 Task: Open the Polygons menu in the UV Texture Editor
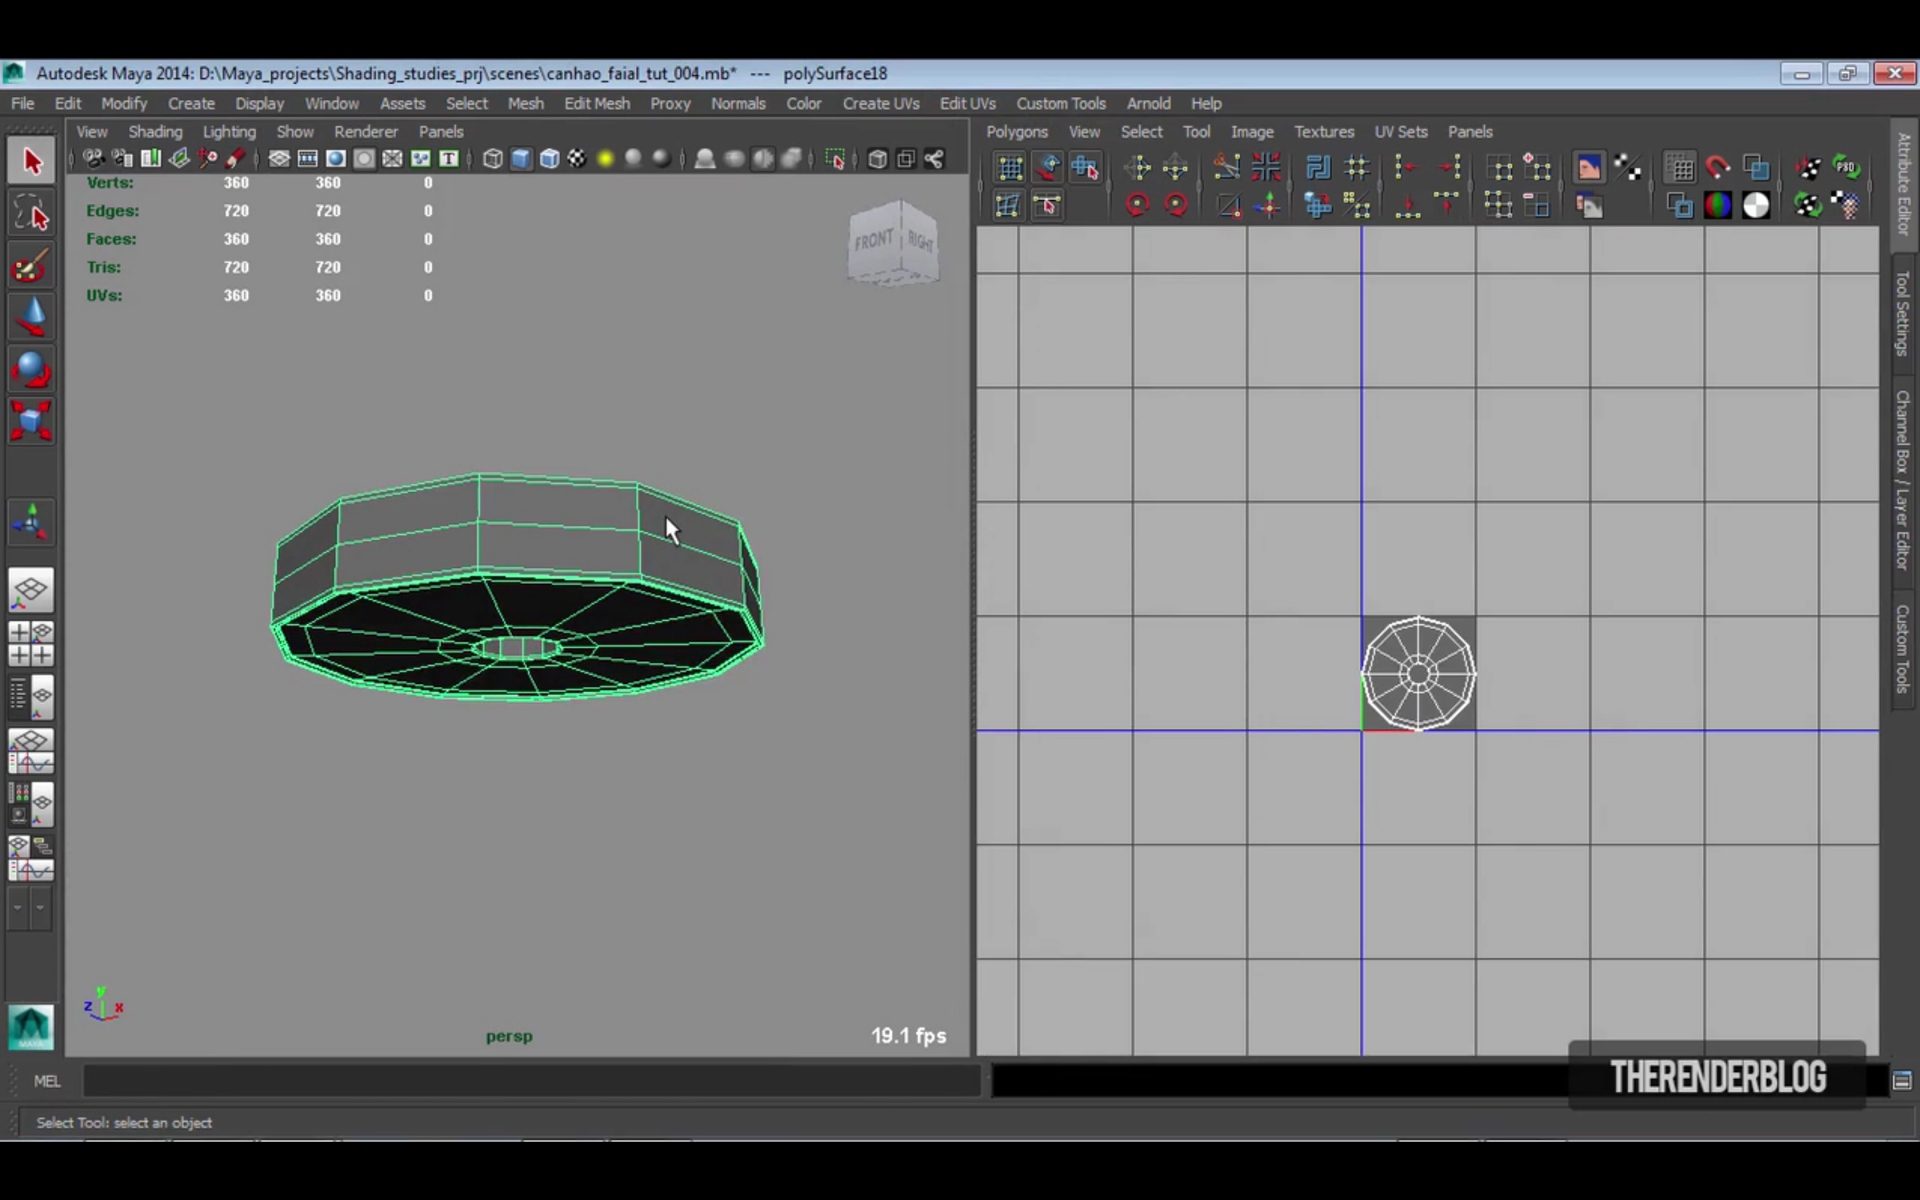tap(1017, 131)
